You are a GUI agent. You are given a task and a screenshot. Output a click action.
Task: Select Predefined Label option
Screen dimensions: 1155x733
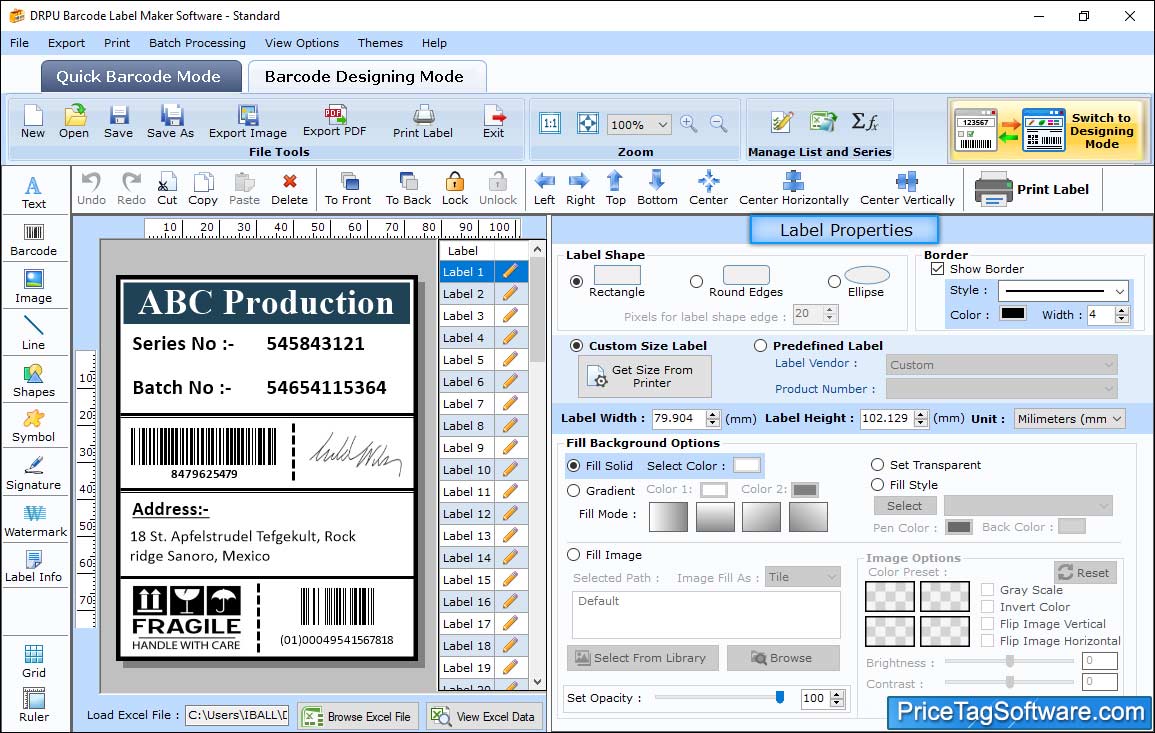pyautogui.click(x=760, y=346)
